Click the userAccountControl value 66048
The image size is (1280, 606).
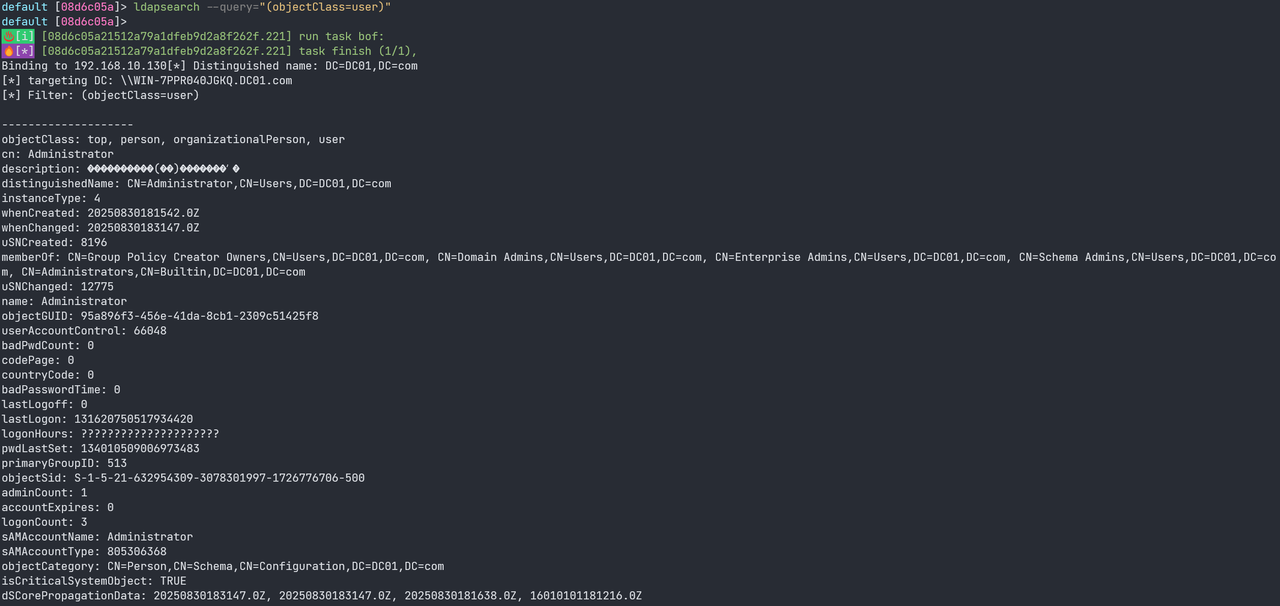click(150, 331)
